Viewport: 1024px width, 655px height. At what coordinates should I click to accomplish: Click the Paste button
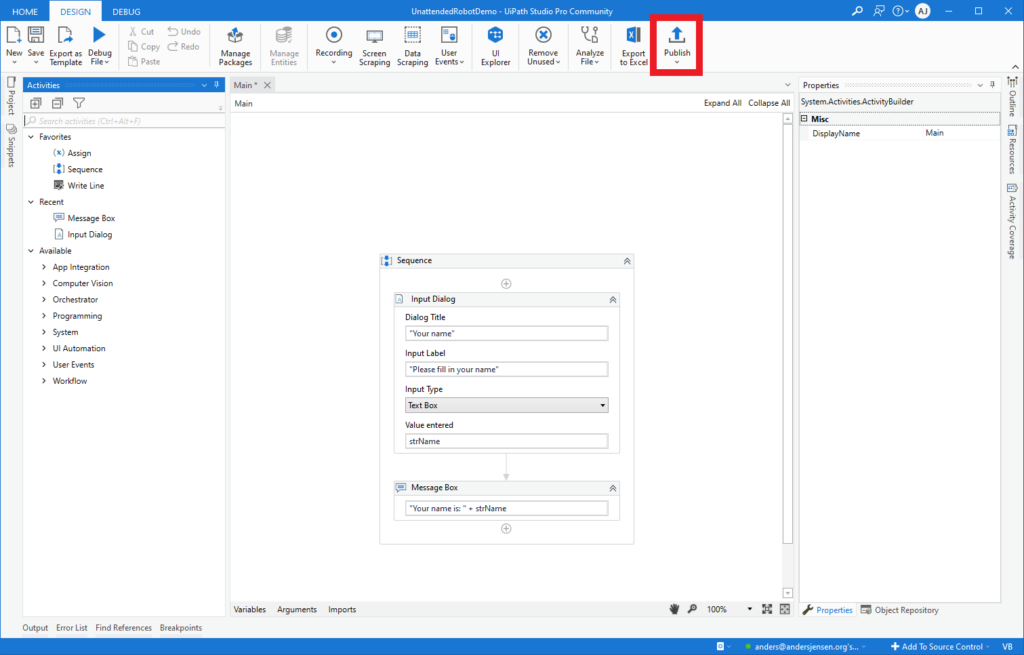(x=144, y=61)
